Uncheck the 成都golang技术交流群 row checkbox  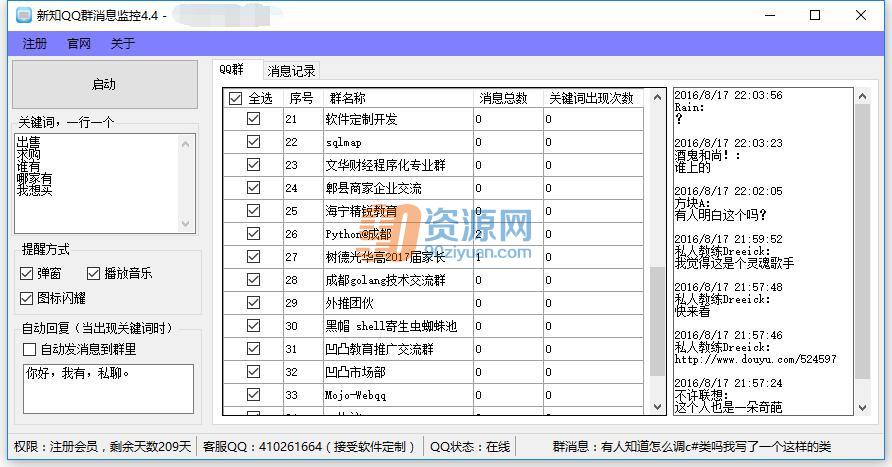point(254,280)
